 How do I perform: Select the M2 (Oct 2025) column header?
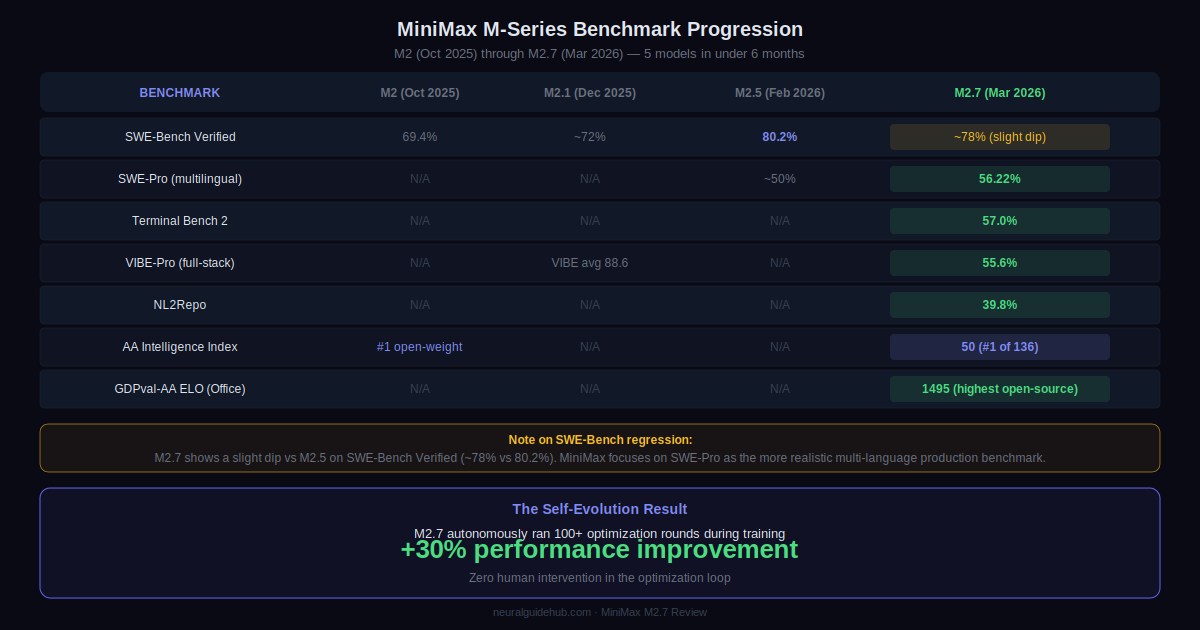(x=420, y=93)
